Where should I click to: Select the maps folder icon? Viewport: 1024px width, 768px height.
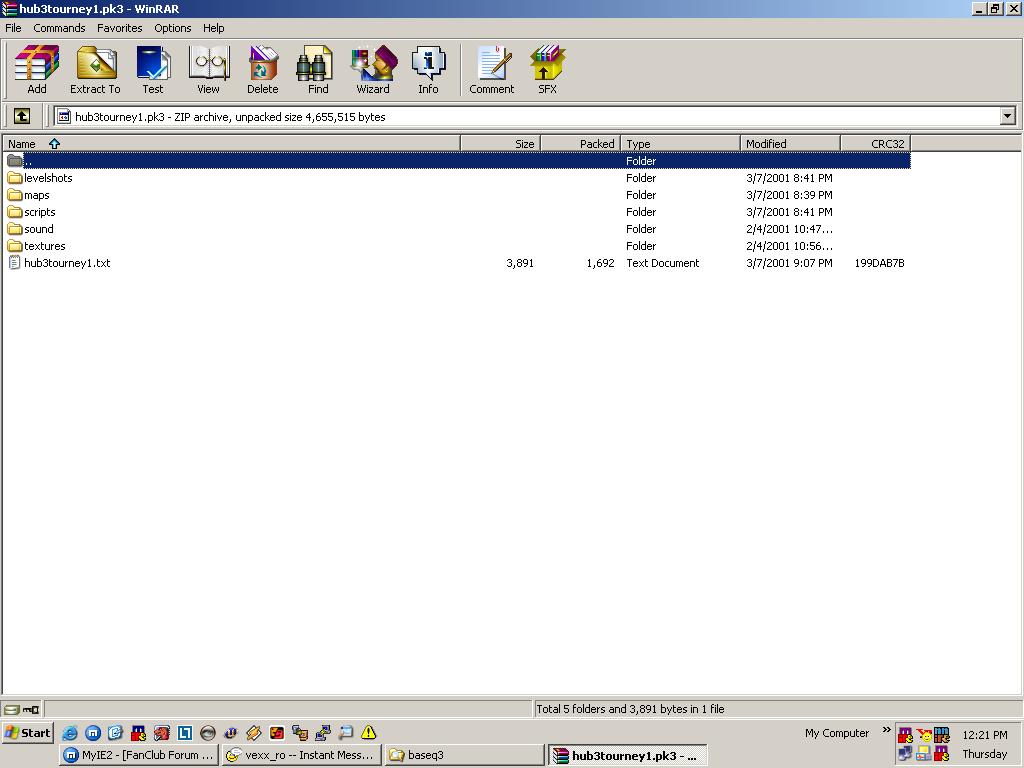coord(15,195)
